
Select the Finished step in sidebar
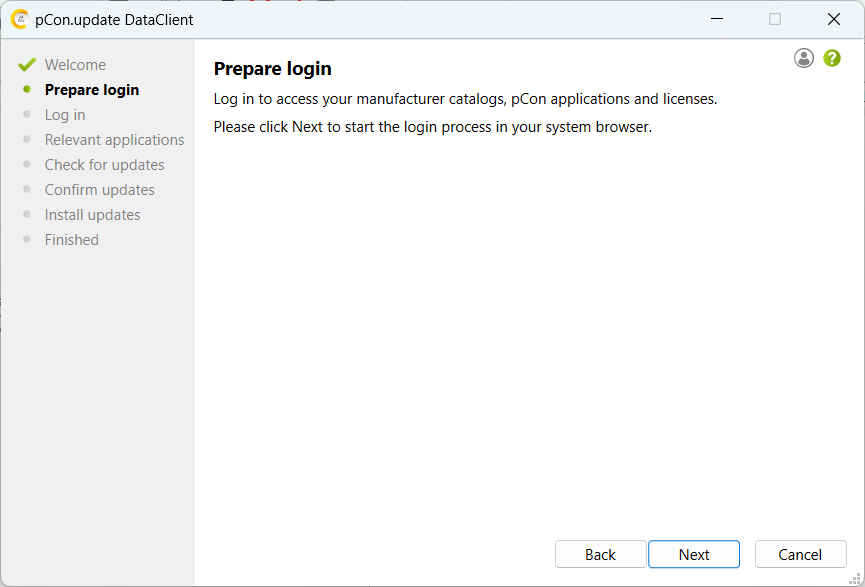pyautogui.click(x=72, y=239)
